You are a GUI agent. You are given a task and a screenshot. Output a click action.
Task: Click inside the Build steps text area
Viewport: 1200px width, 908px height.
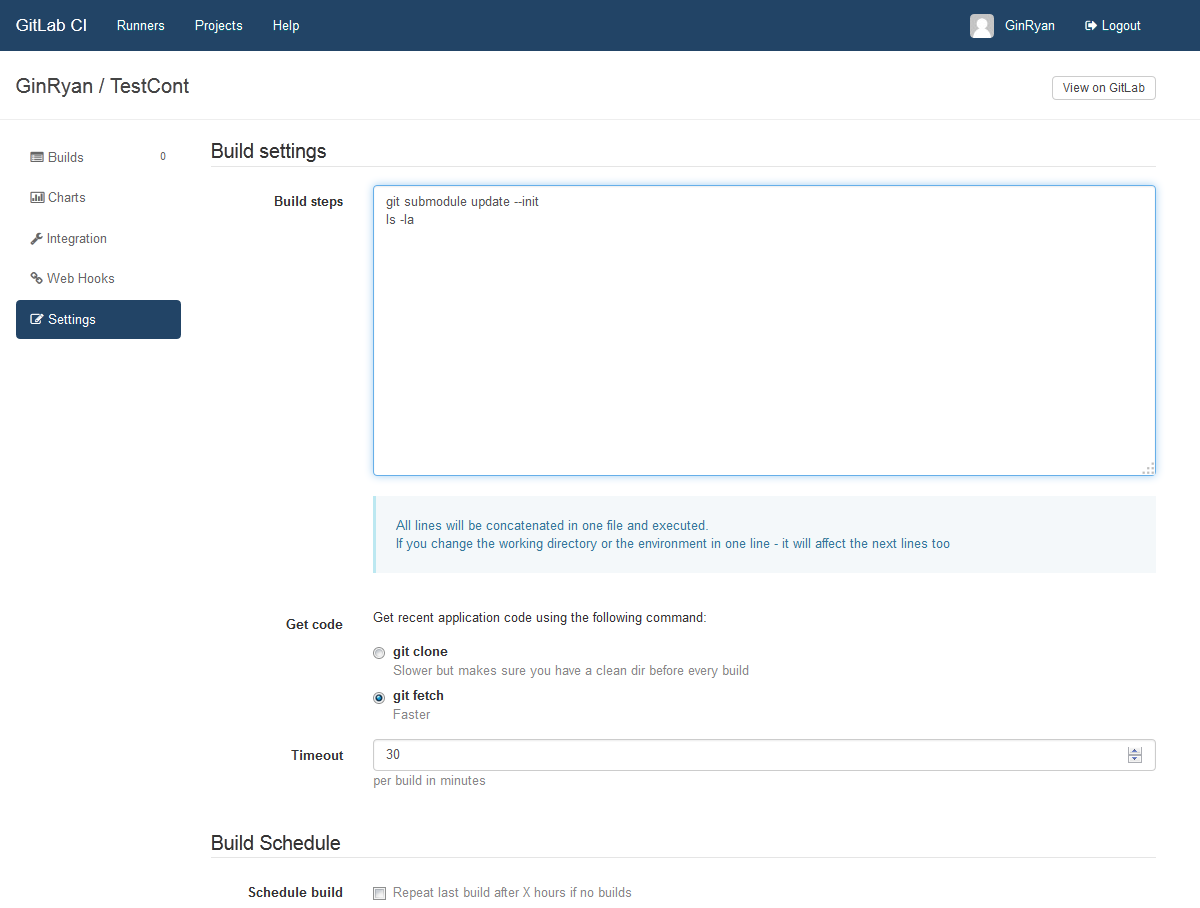(764, 330)
